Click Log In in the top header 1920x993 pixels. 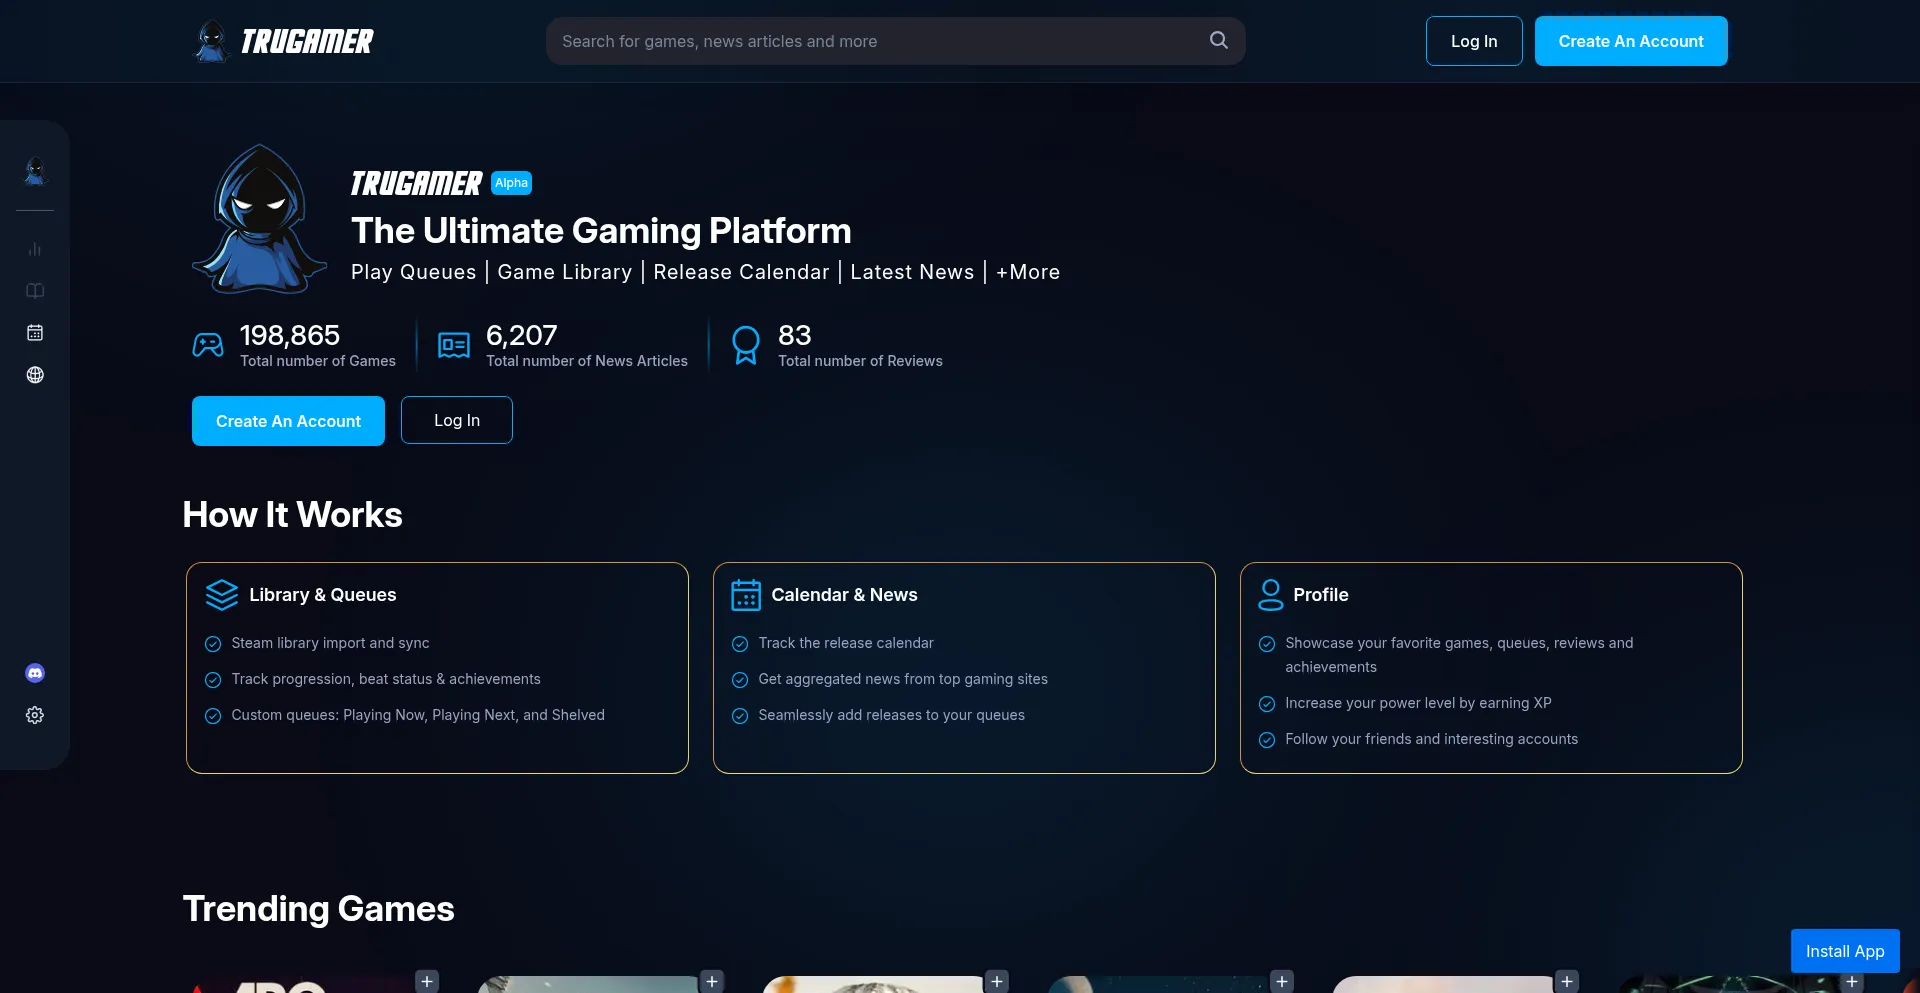[1473, 41]
